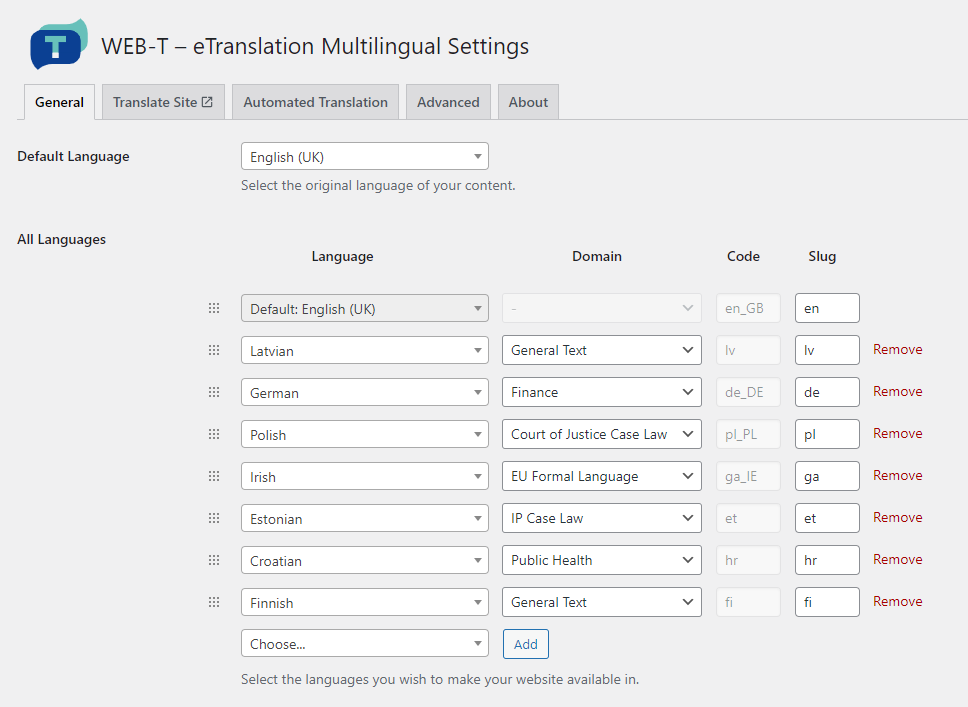Switch to the General tab
Viewport: 968px width, 707px height.
coord(59,102)
